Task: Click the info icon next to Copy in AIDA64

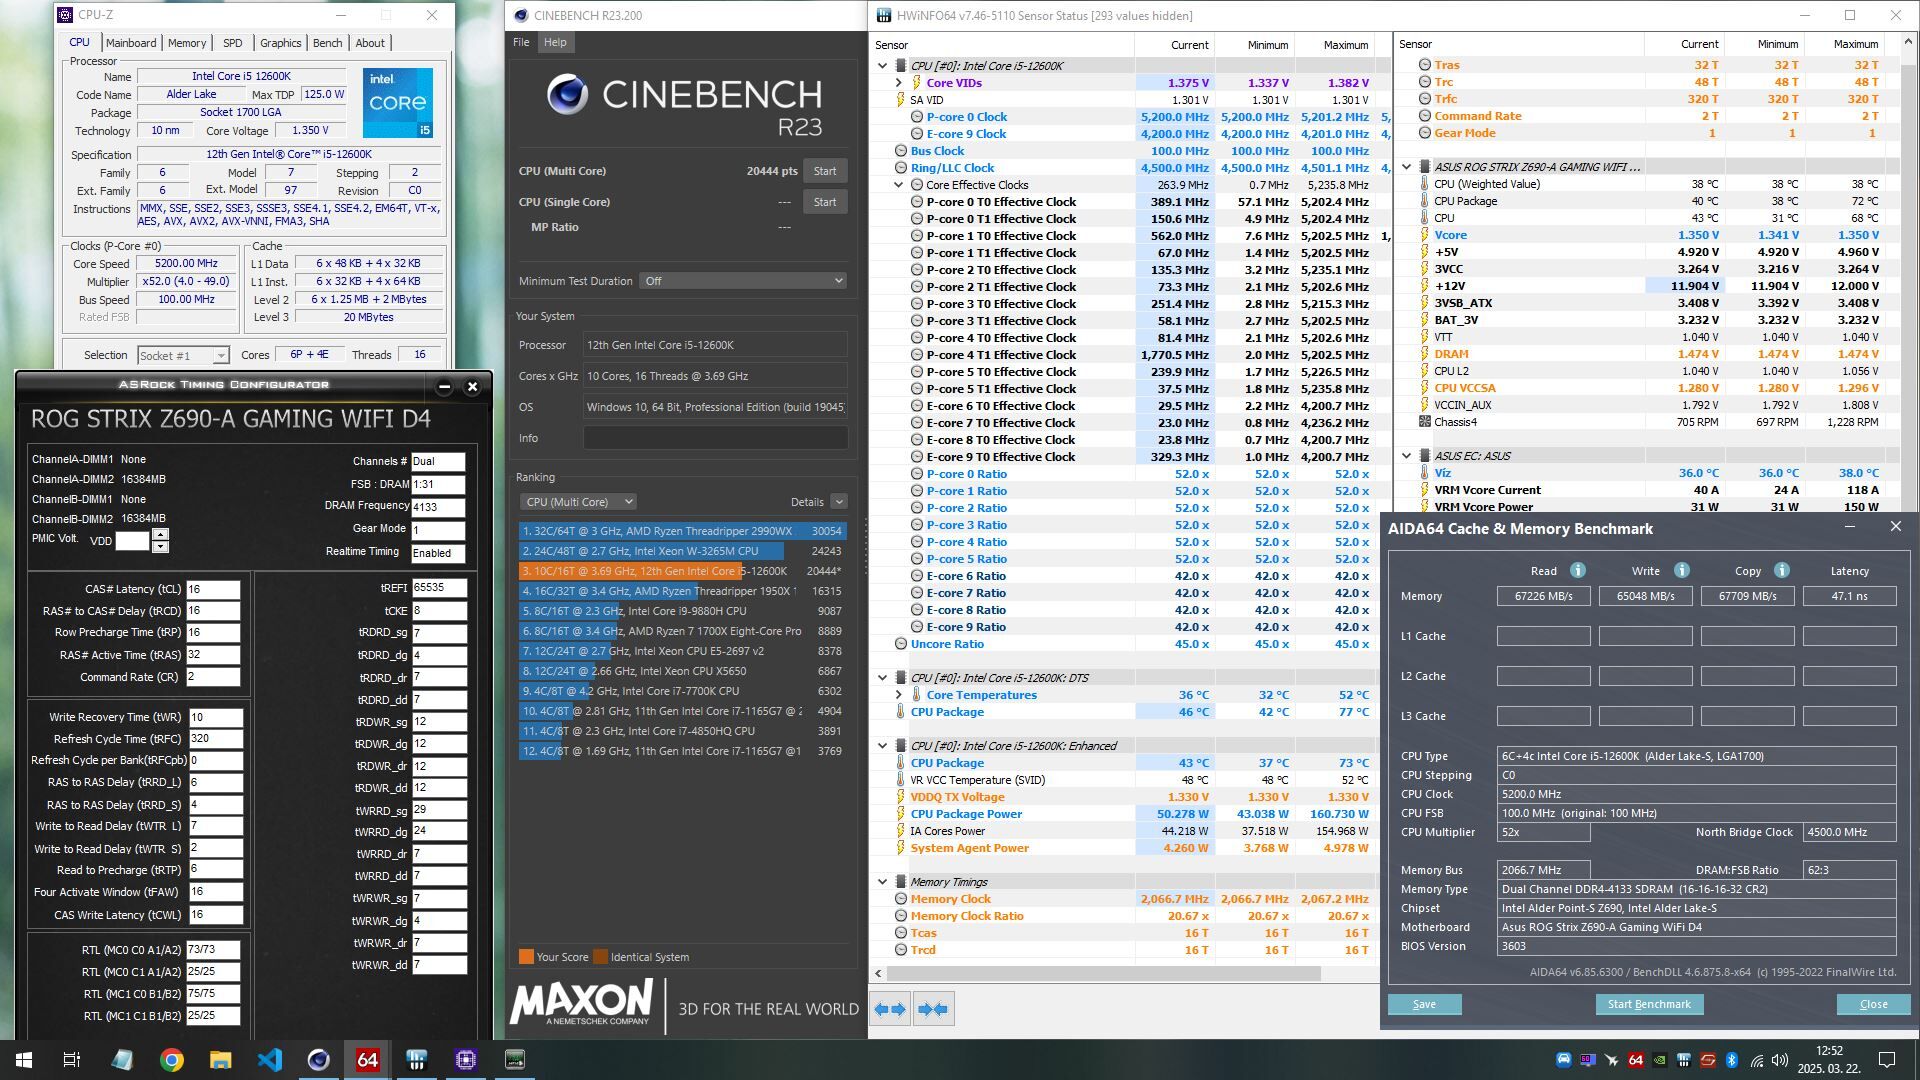Action: (1782, 570)
